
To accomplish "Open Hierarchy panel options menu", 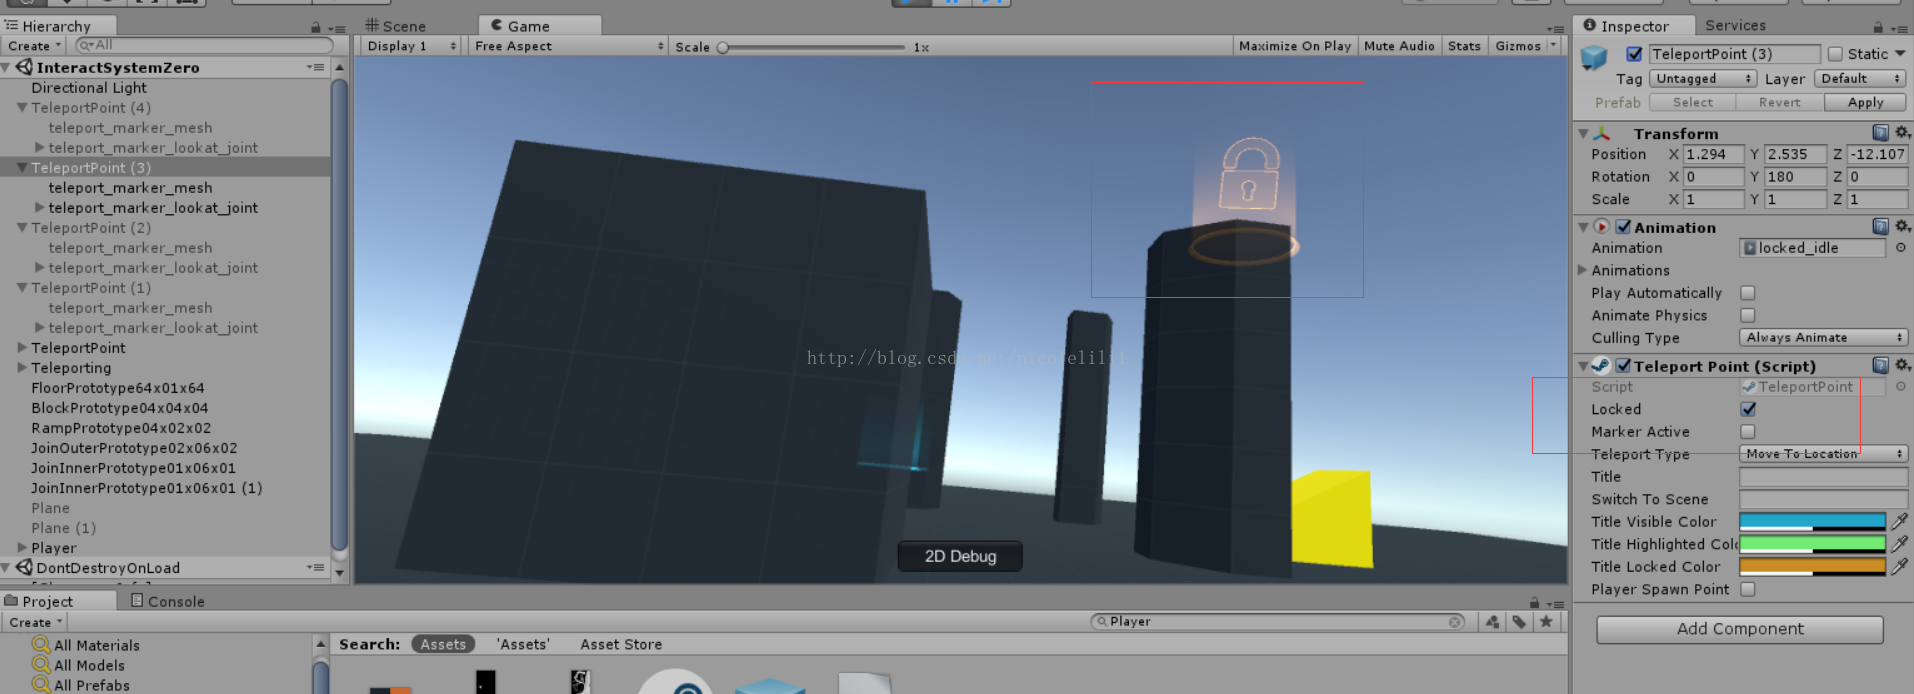I will coord(338,28).
